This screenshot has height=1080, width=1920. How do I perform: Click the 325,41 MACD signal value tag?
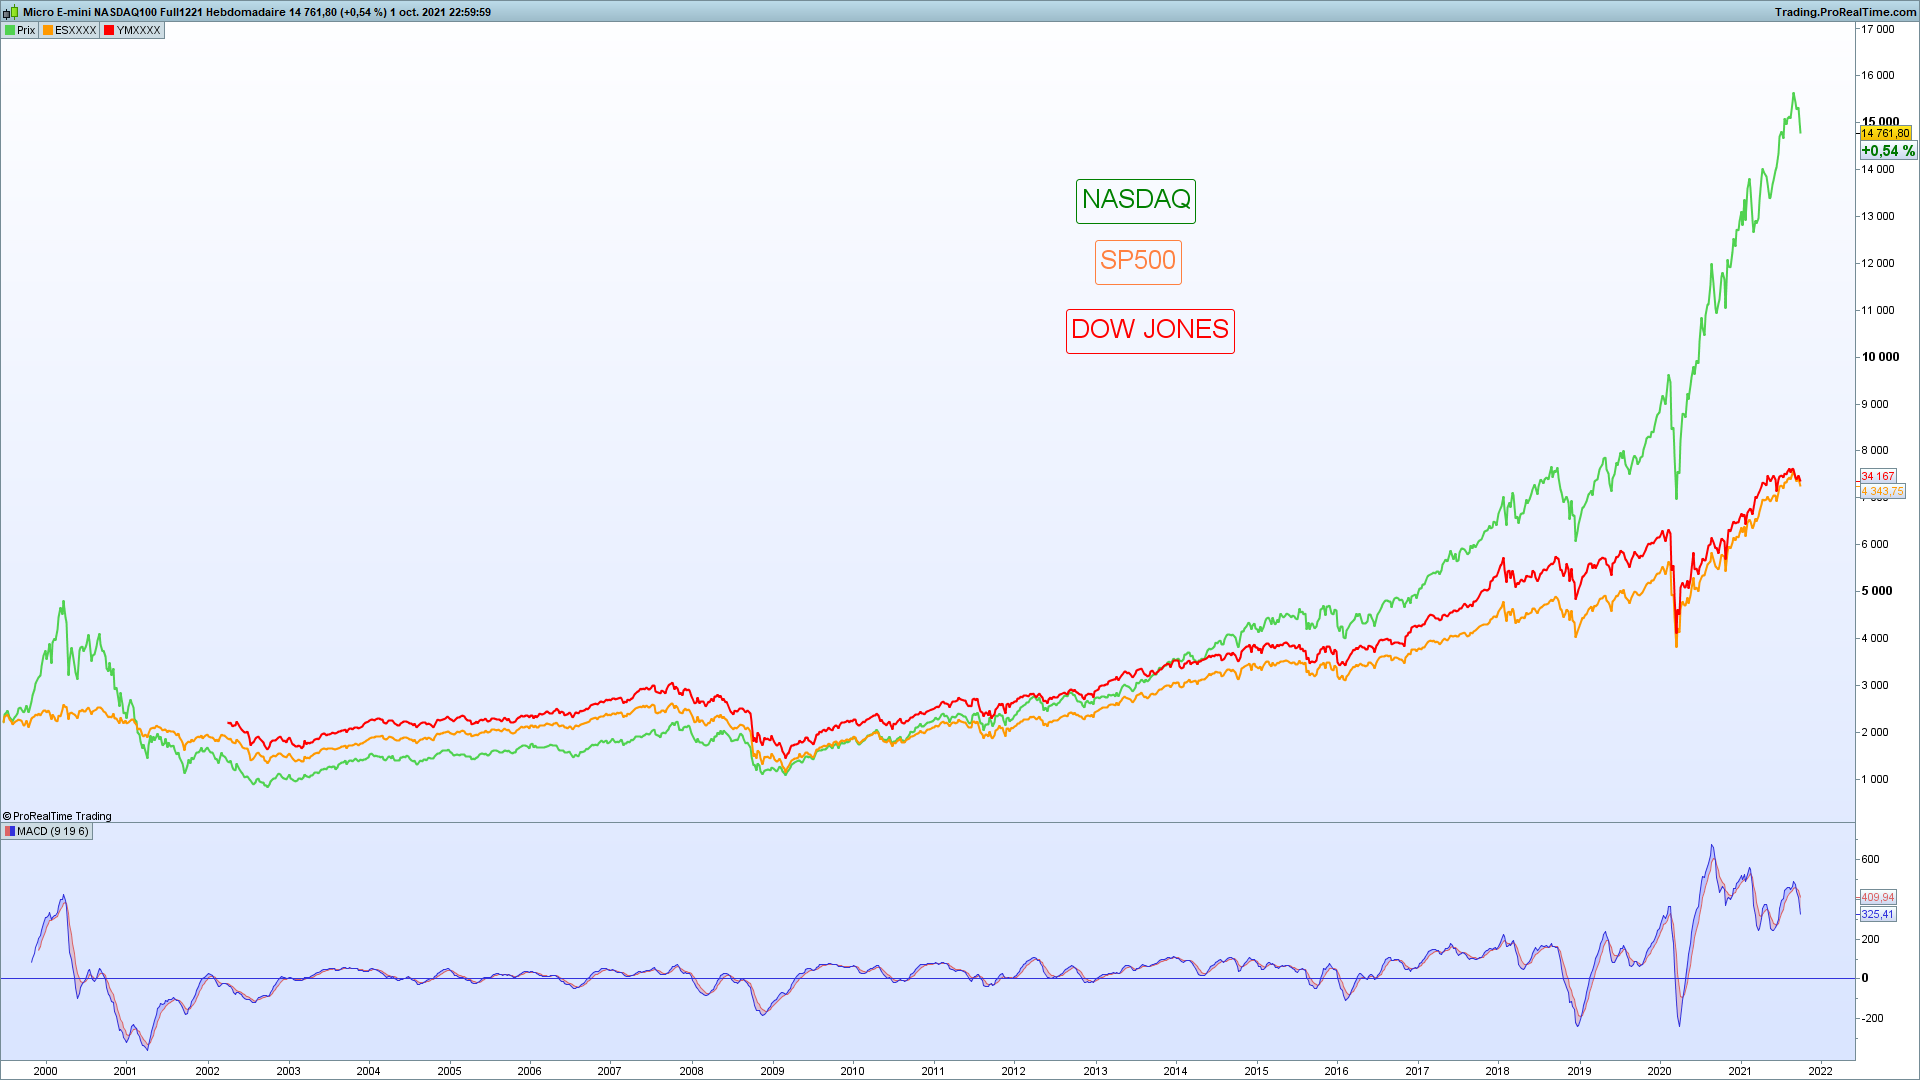click(x=1877, y=915)
